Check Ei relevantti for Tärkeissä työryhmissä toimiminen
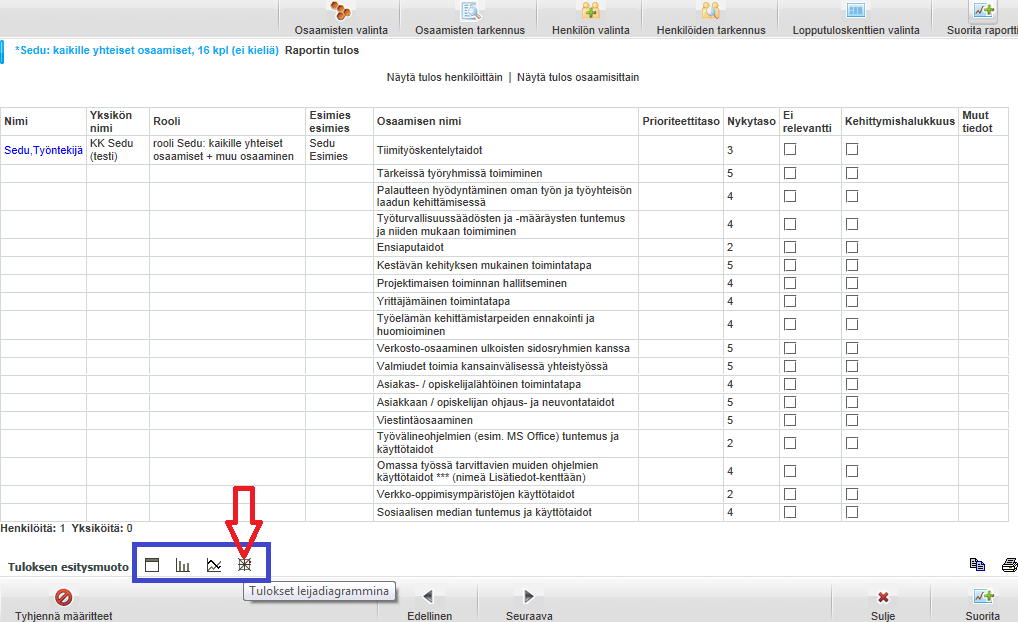Screen dimensions: 1018x622 pyautogui.click(x=789, y=173)
